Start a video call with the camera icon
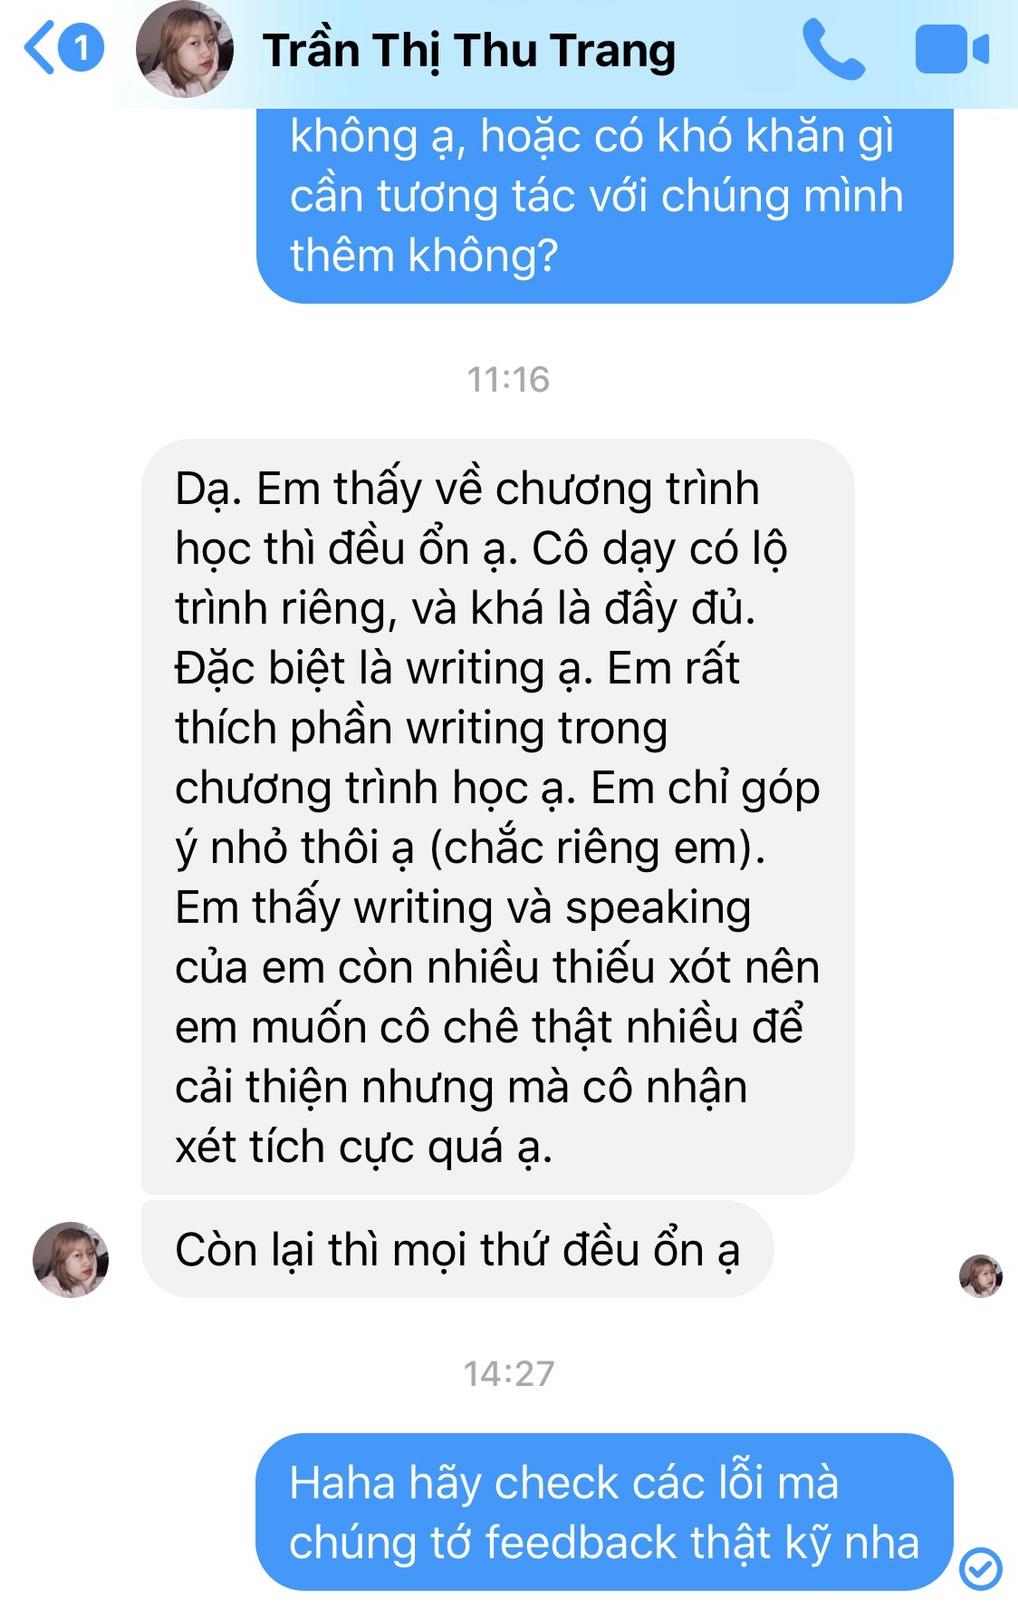1018x1608 pixels. point(952,50)
